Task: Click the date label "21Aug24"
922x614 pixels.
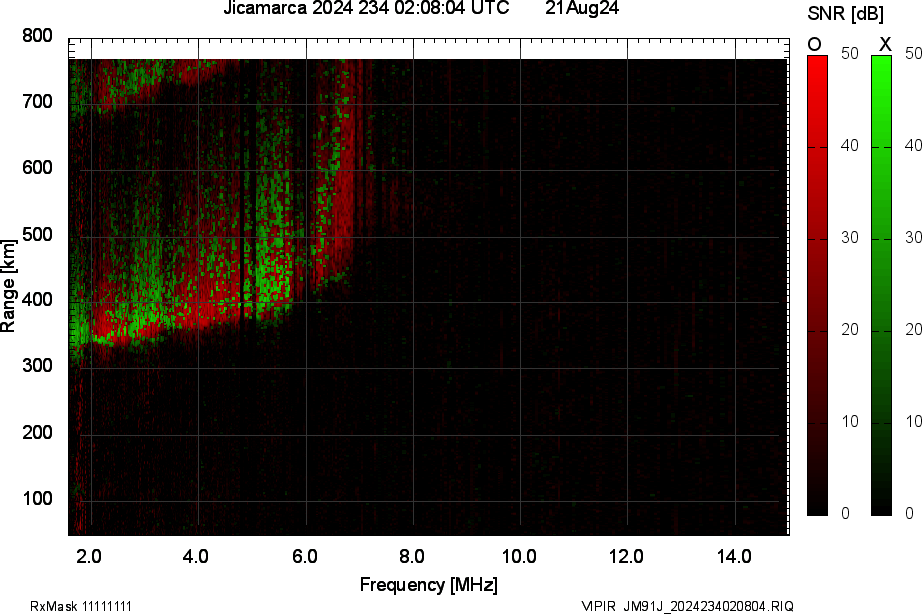Action: 582,8
